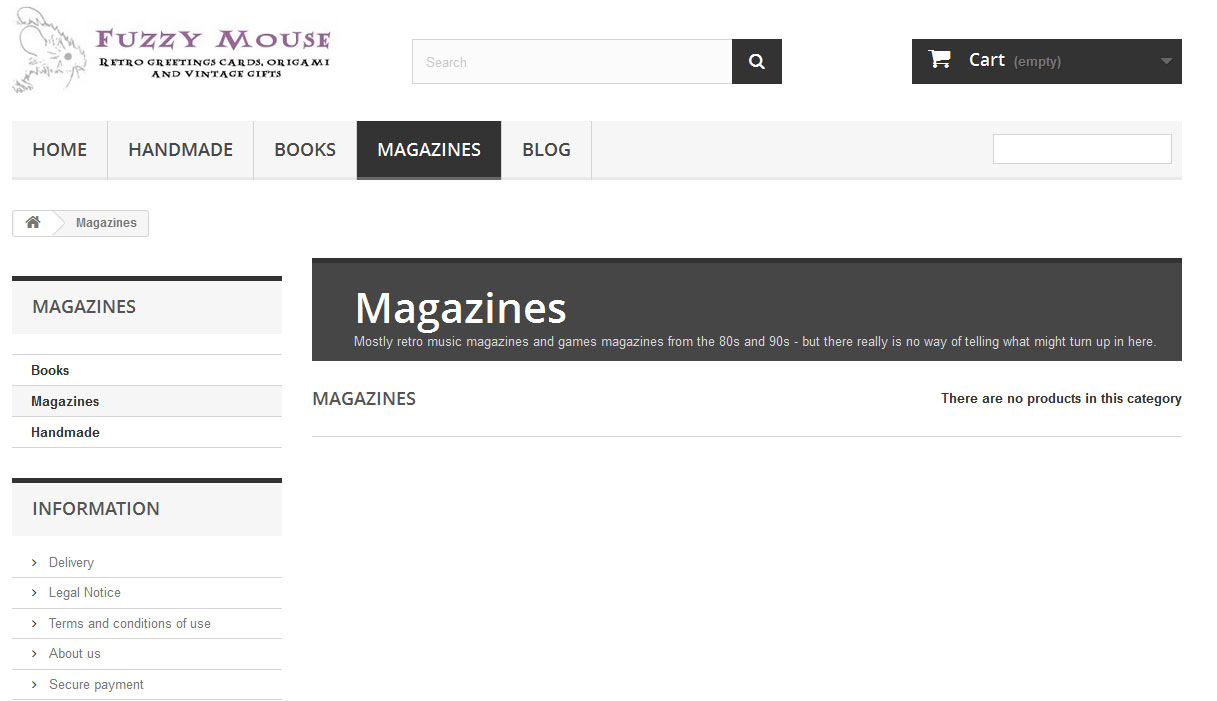Go to the Blog tab
This screenshot has width=1217, height=701.
(x=546, y=150)
